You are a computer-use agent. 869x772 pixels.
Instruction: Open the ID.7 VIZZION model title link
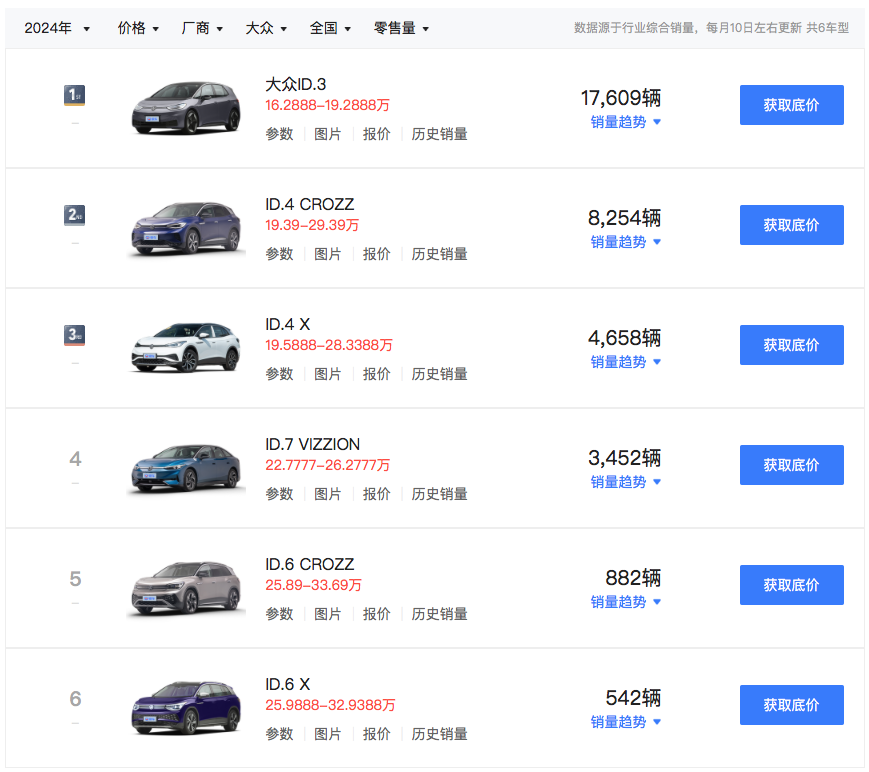pos(312,444)
